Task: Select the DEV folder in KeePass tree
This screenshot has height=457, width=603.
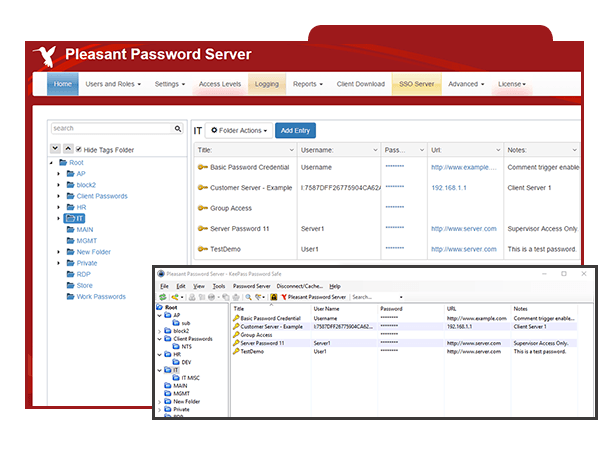Action: (182, 362)
